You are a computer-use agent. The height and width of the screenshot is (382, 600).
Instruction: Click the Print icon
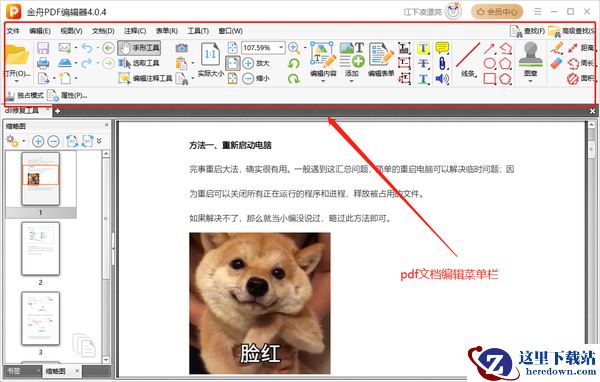click(43, 63)
